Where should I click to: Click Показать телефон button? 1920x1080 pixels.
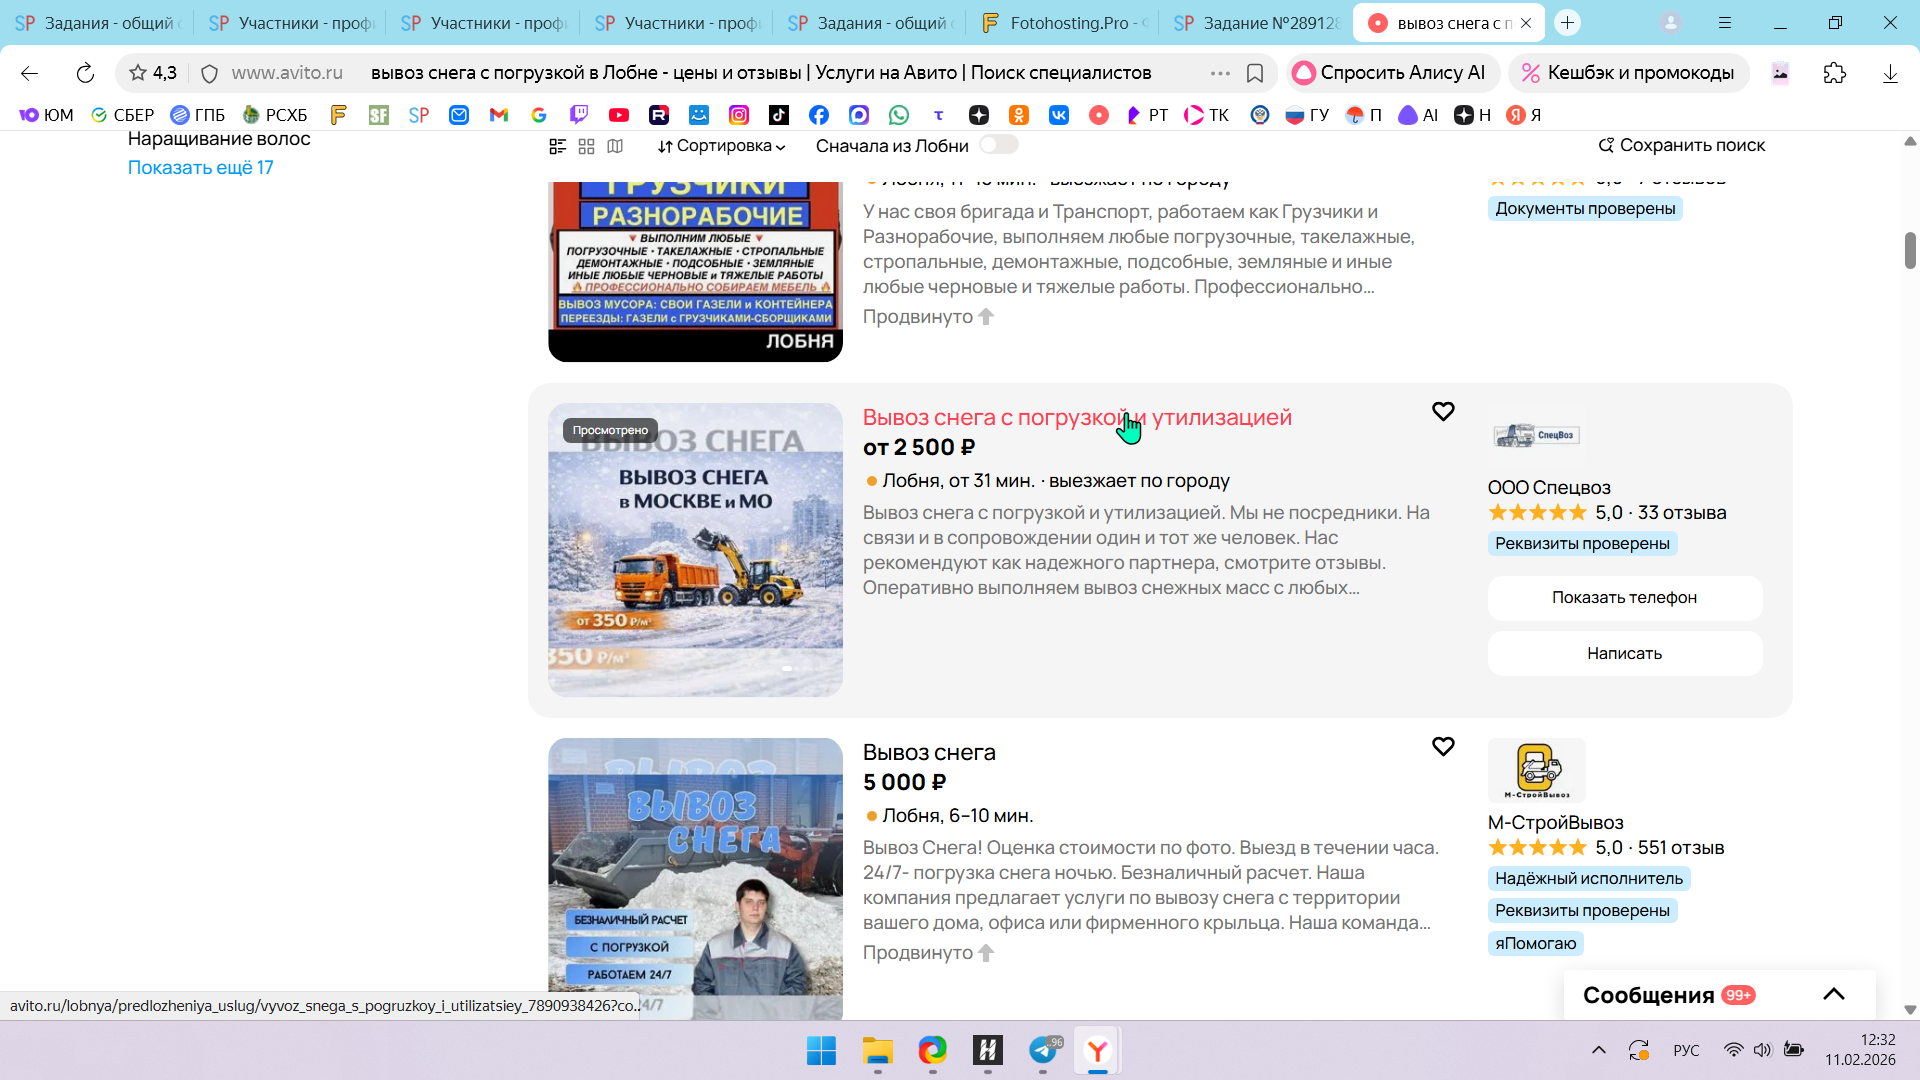1624,597
